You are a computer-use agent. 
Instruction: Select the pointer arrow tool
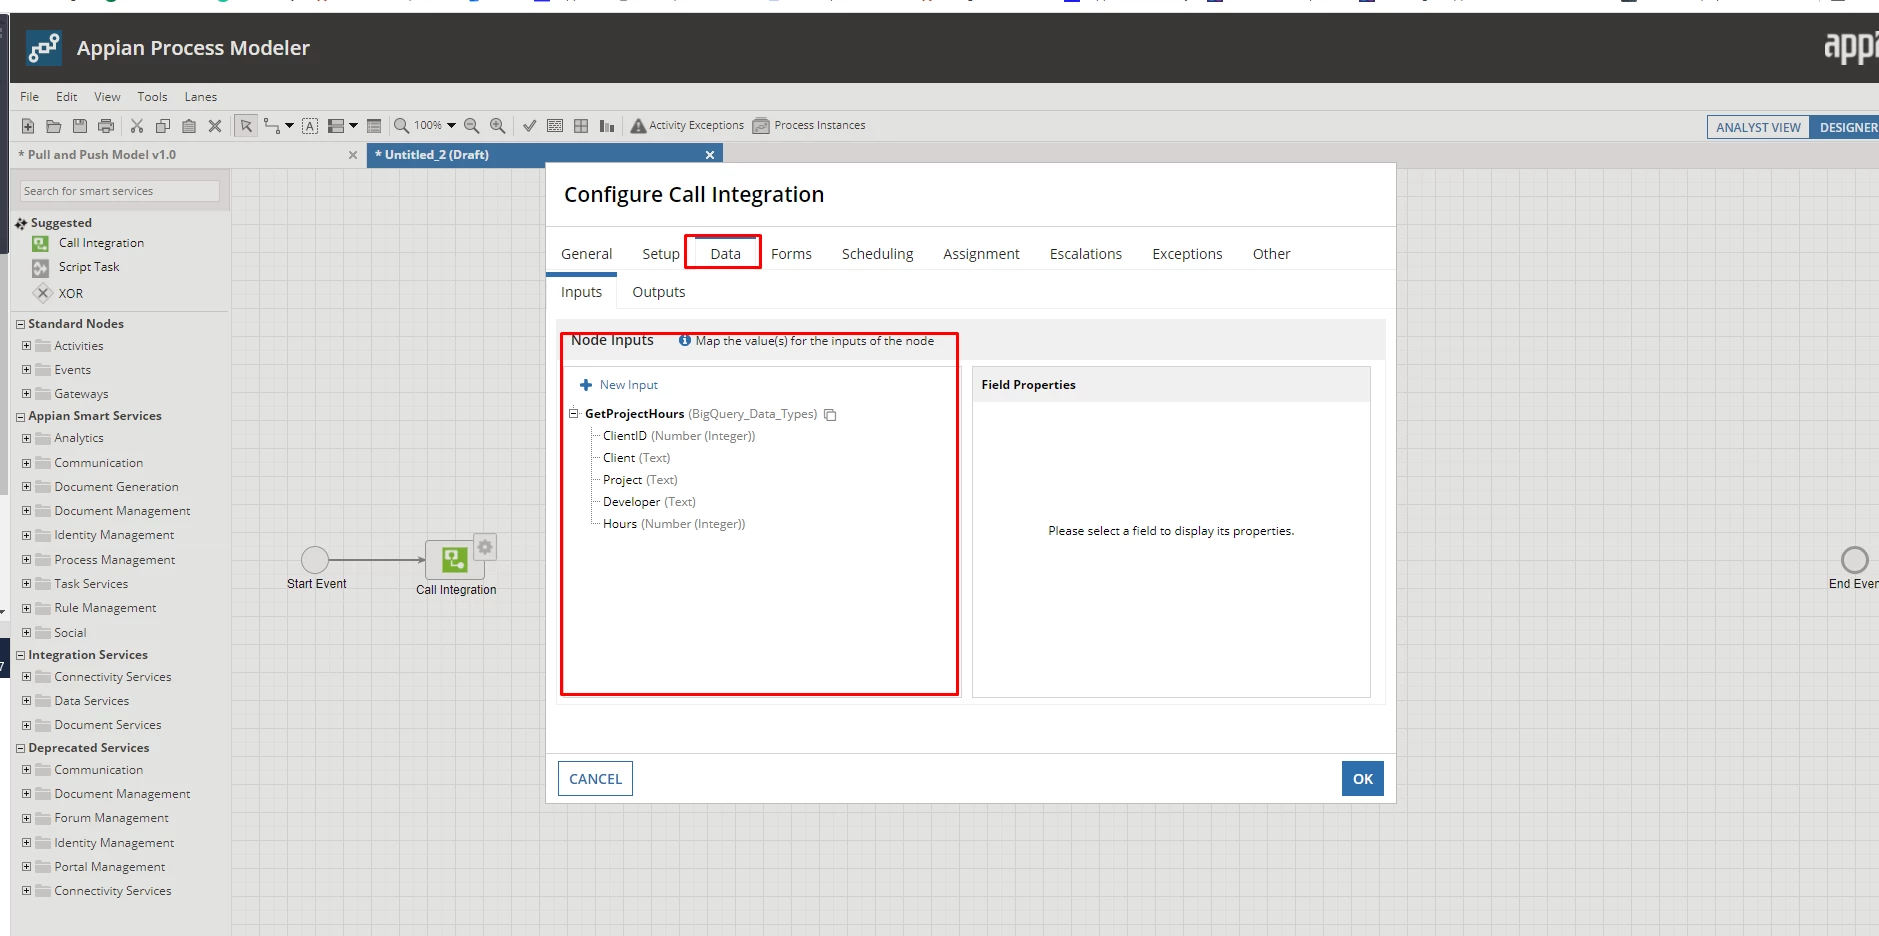point(246,126)
